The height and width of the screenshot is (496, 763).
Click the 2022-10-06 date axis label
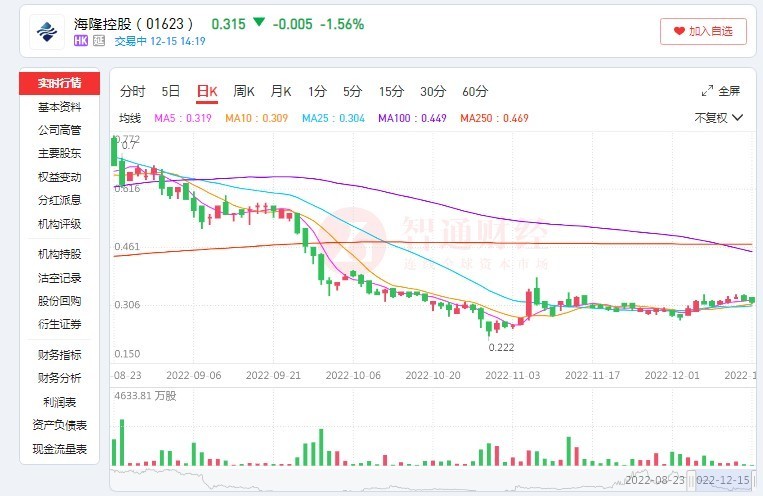(353, 375)
